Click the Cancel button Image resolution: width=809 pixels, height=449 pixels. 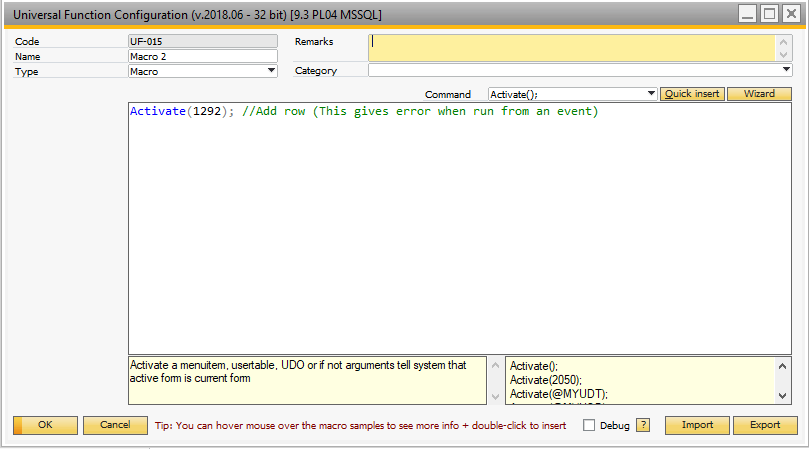[x=115, y=425]
